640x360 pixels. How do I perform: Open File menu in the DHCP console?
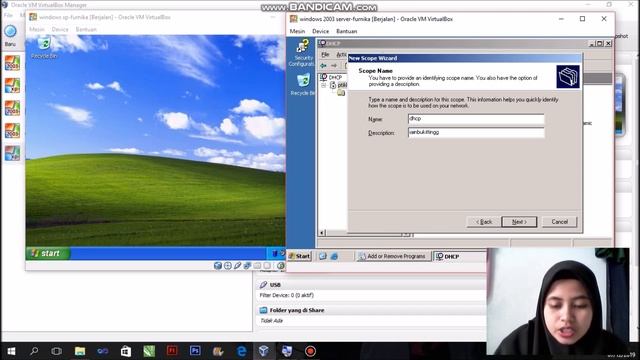click(x=325, y=54)
